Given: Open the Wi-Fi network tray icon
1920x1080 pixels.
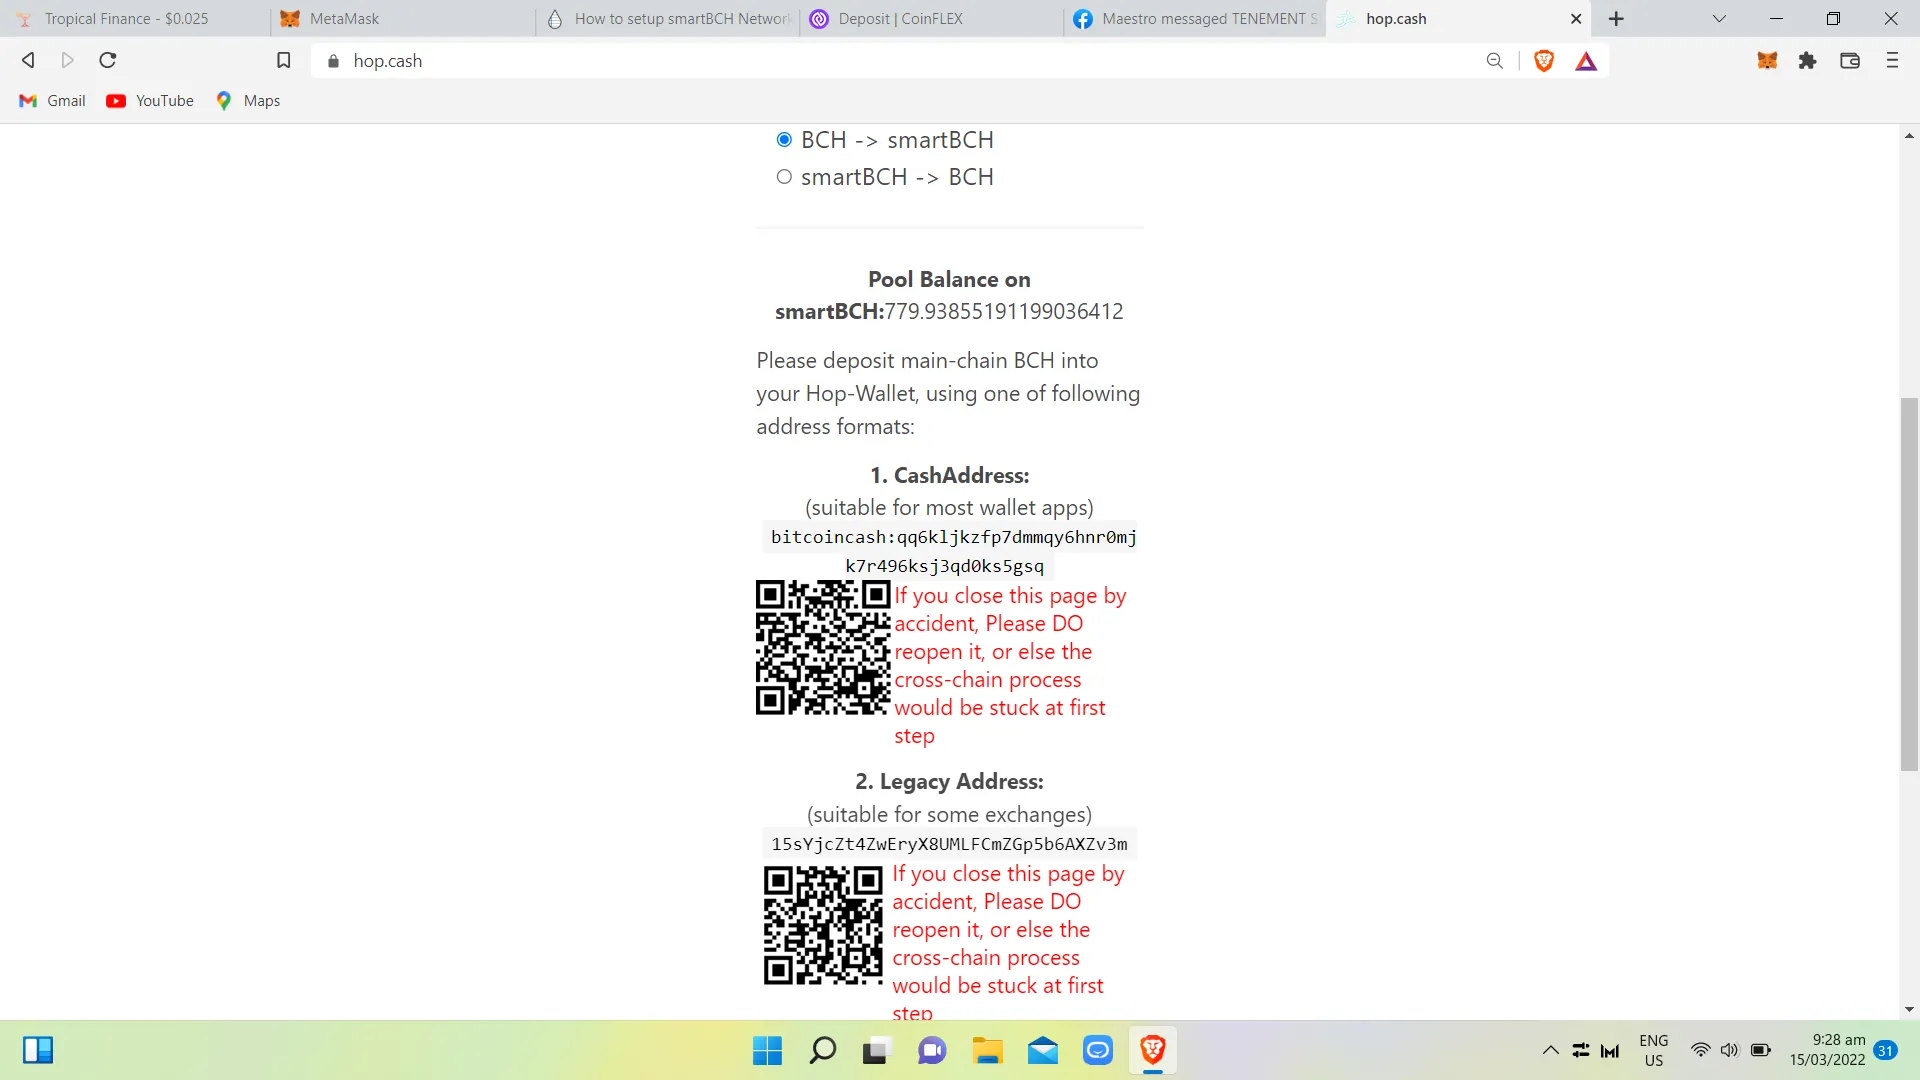Looking at the screenshot, I should point(1700,1050).
